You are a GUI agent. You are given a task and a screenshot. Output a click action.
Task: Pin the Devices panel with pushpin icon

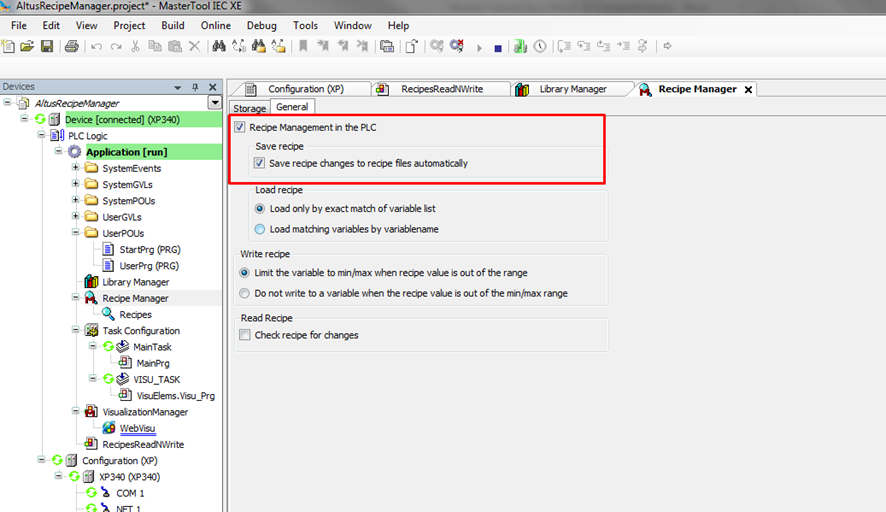point(195,87)
